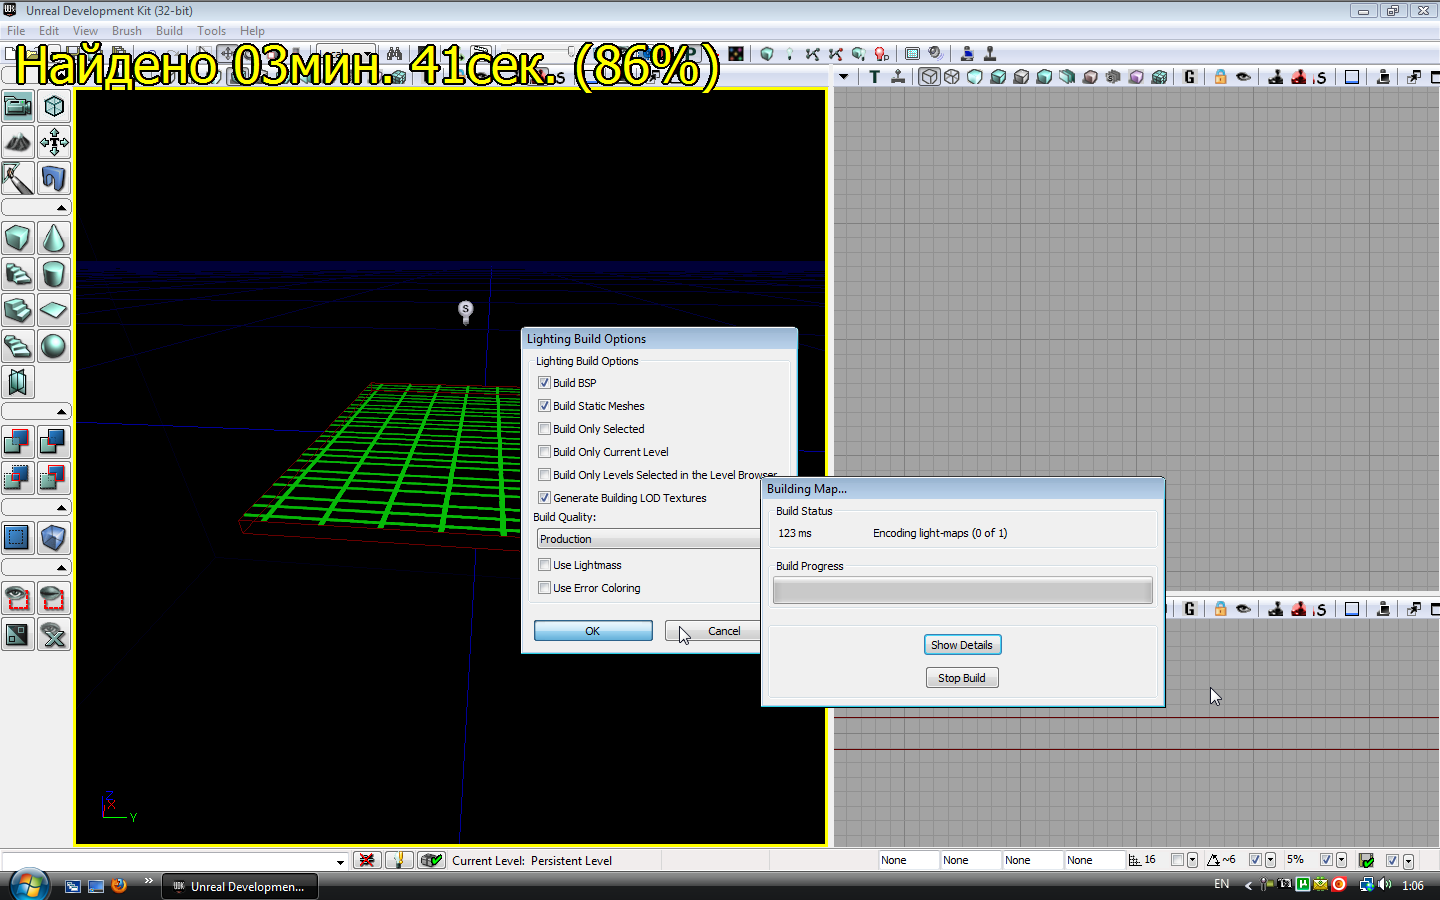The image size is (1440, 900).
Task: Select the Camera mode tool
Action: click(18, 106)
